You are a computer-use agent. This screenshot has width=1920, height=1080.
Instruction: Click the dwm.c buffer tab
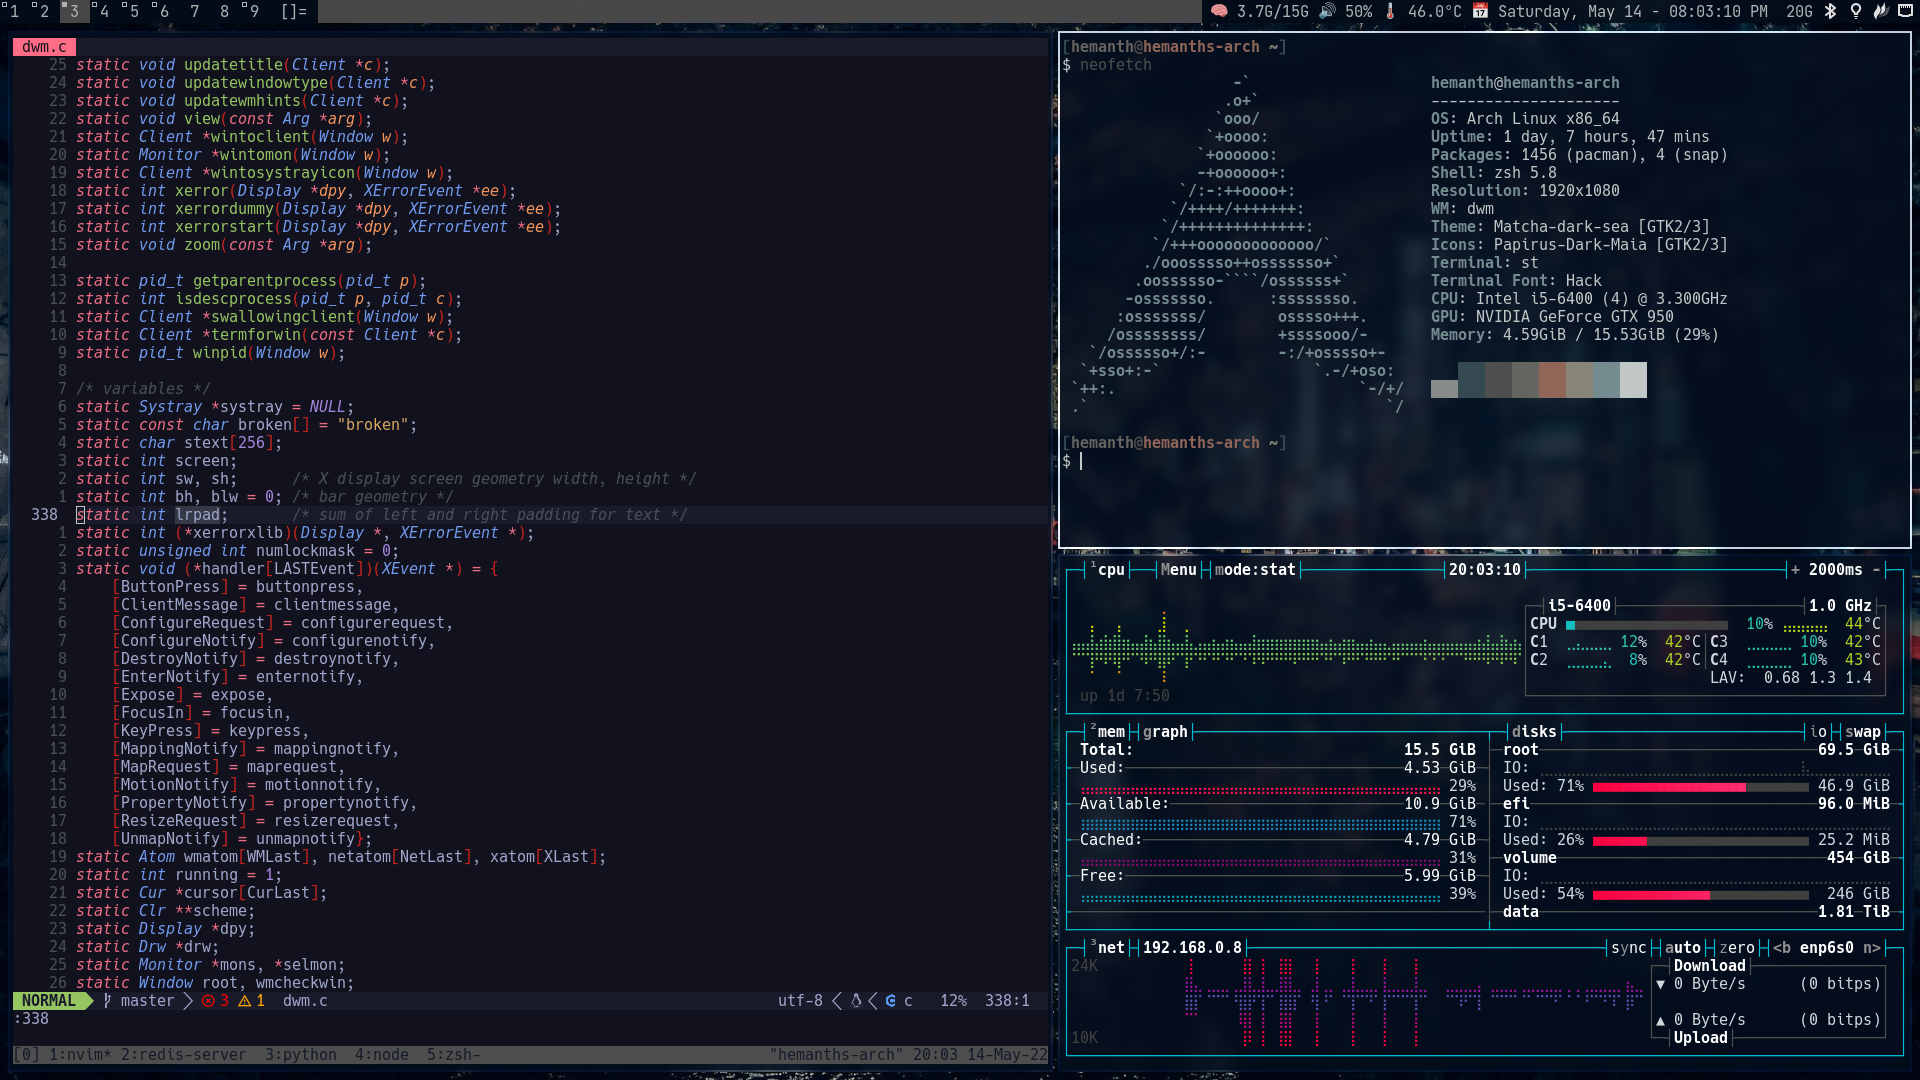(44, 47)
